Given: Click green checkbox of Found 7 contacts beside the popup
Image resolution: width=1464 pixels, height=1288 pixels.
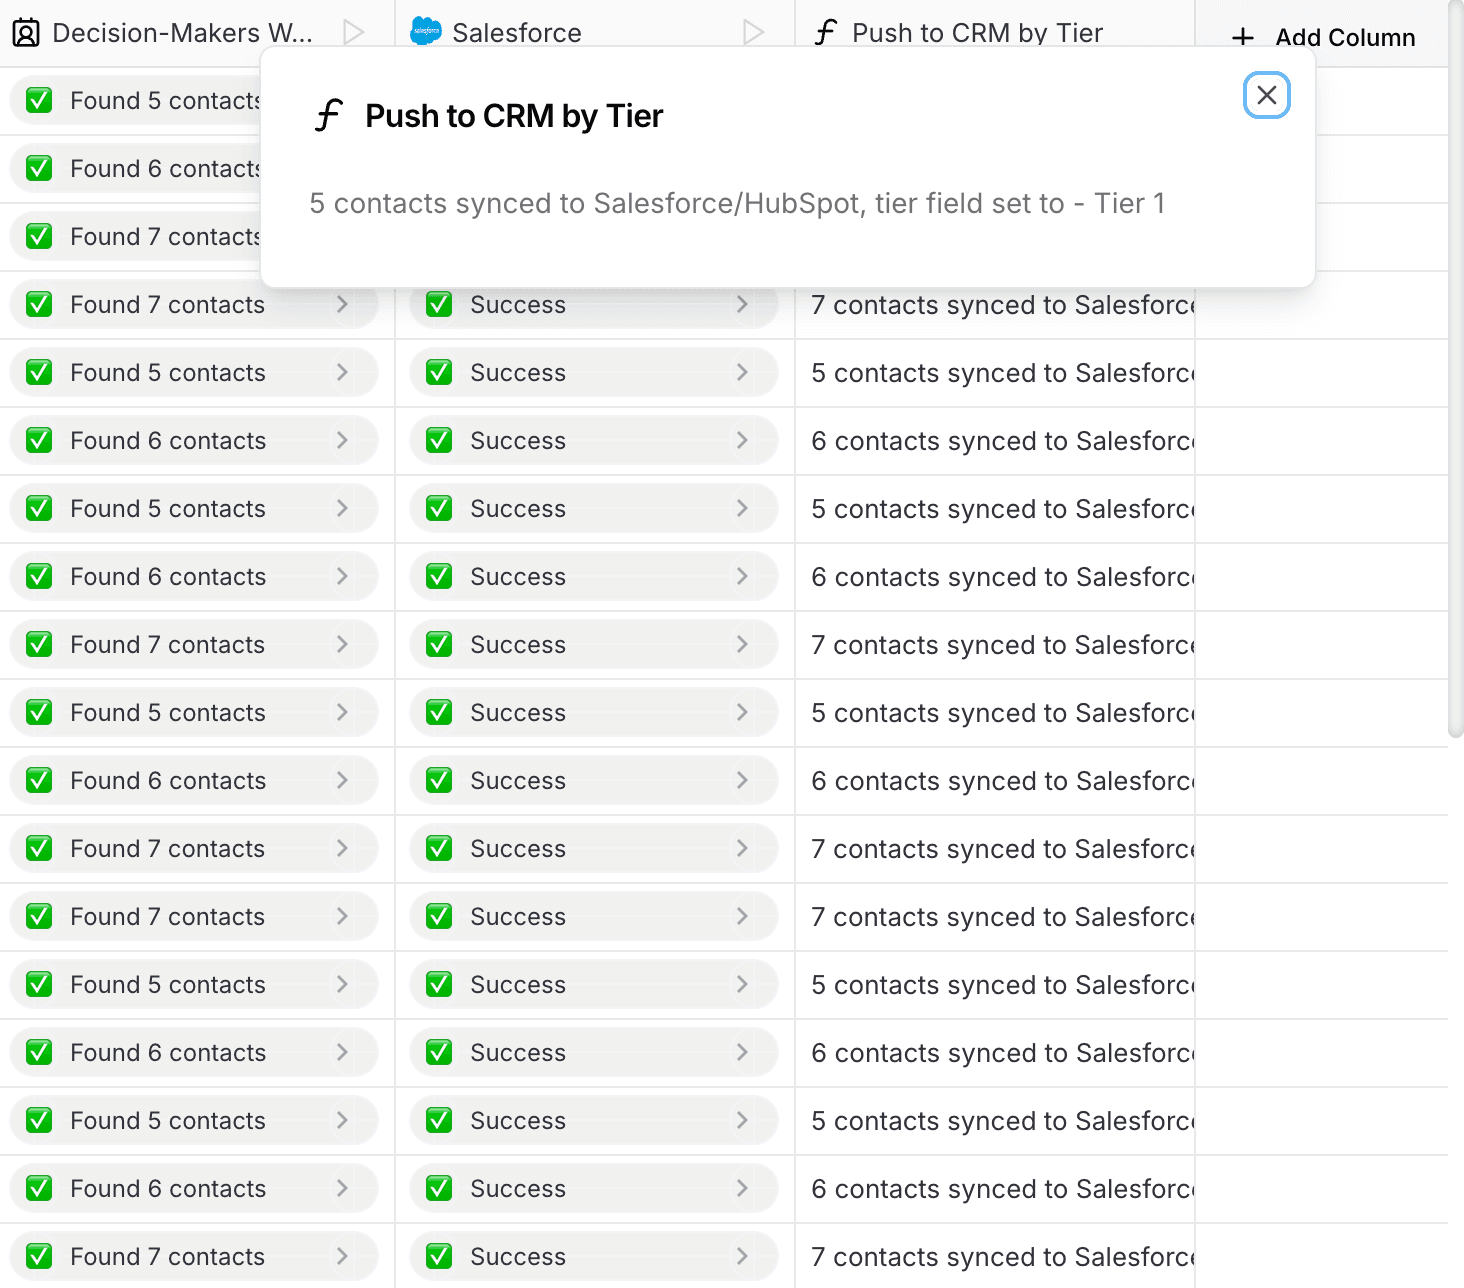Looking at the screenshot, I should [x=39, y=237].
